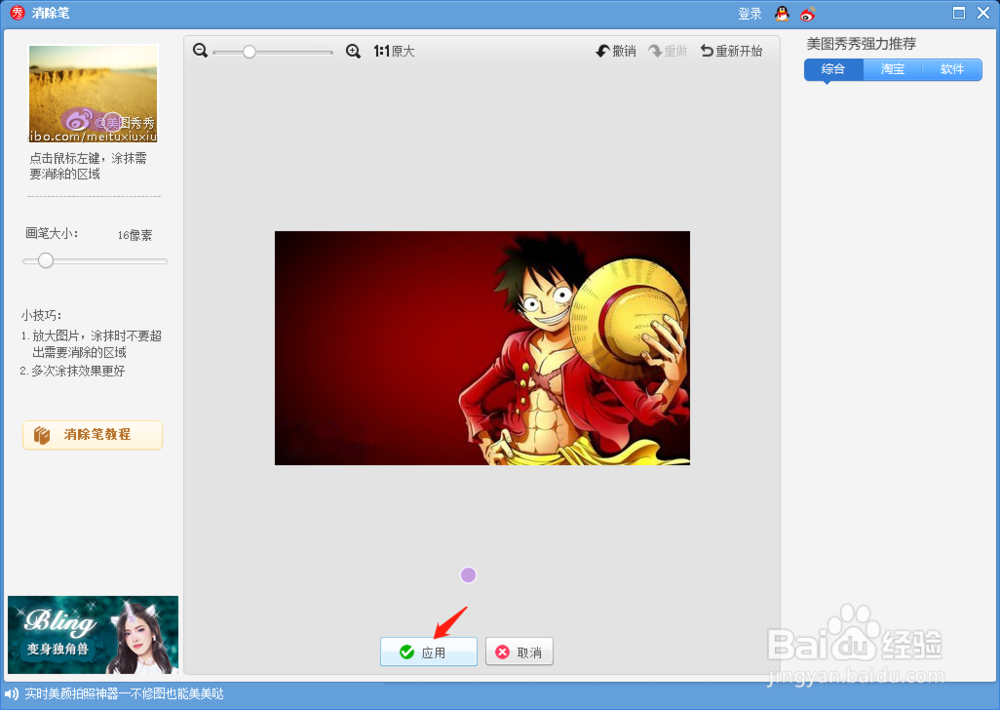Click the brush size slider handle
Screen dimensions: 1000x710
(45, 260)
